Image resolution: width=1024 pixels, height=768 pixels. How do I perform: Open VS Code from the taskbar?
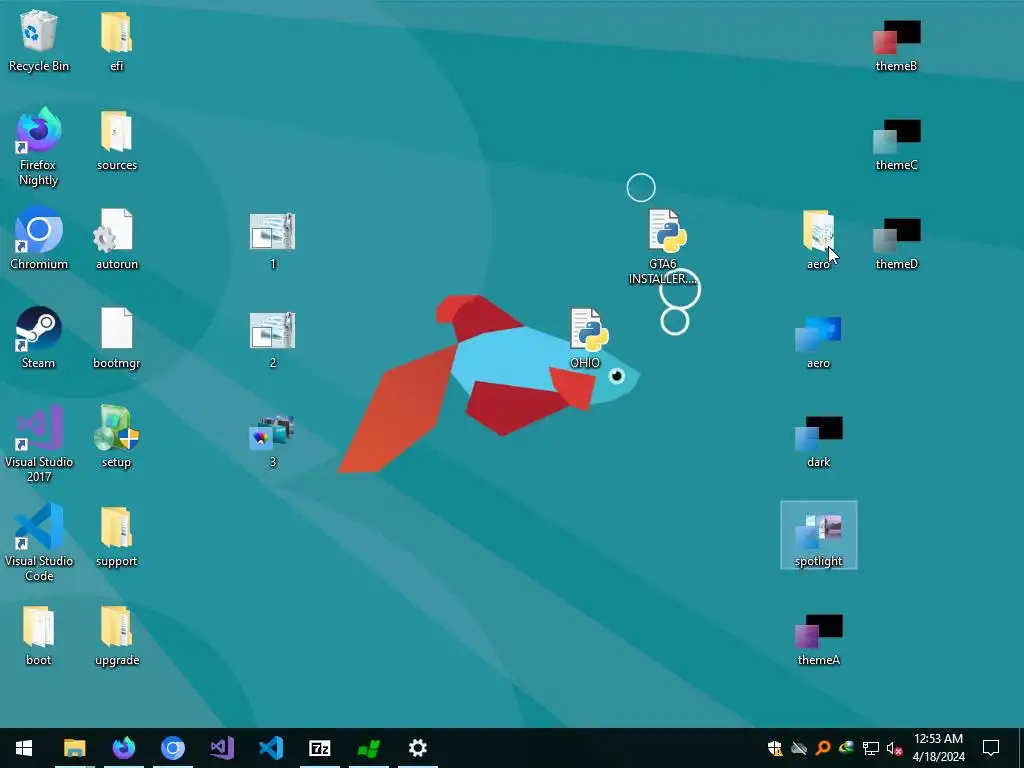click(x=270, y=748)
